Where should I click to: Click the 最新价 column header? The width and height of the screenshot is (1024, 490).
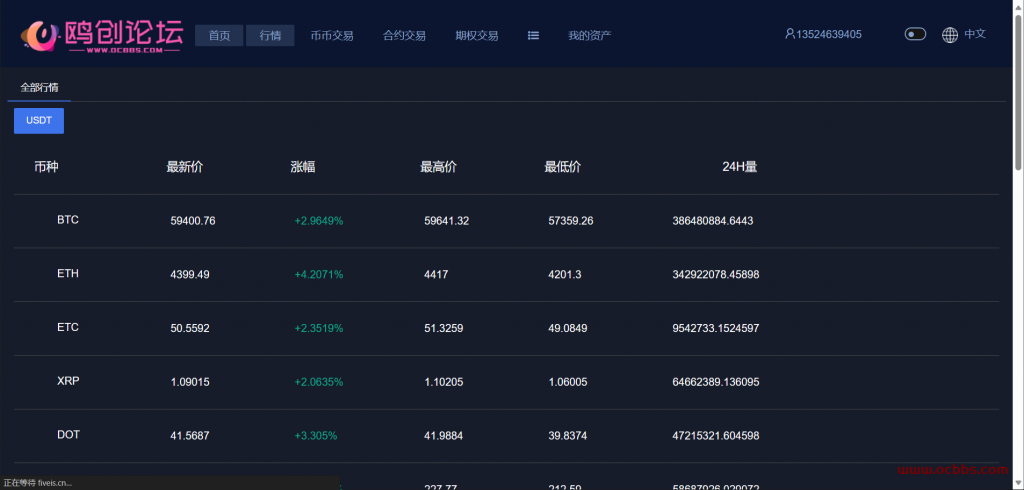pyautogui.click(x=185, y=167)
